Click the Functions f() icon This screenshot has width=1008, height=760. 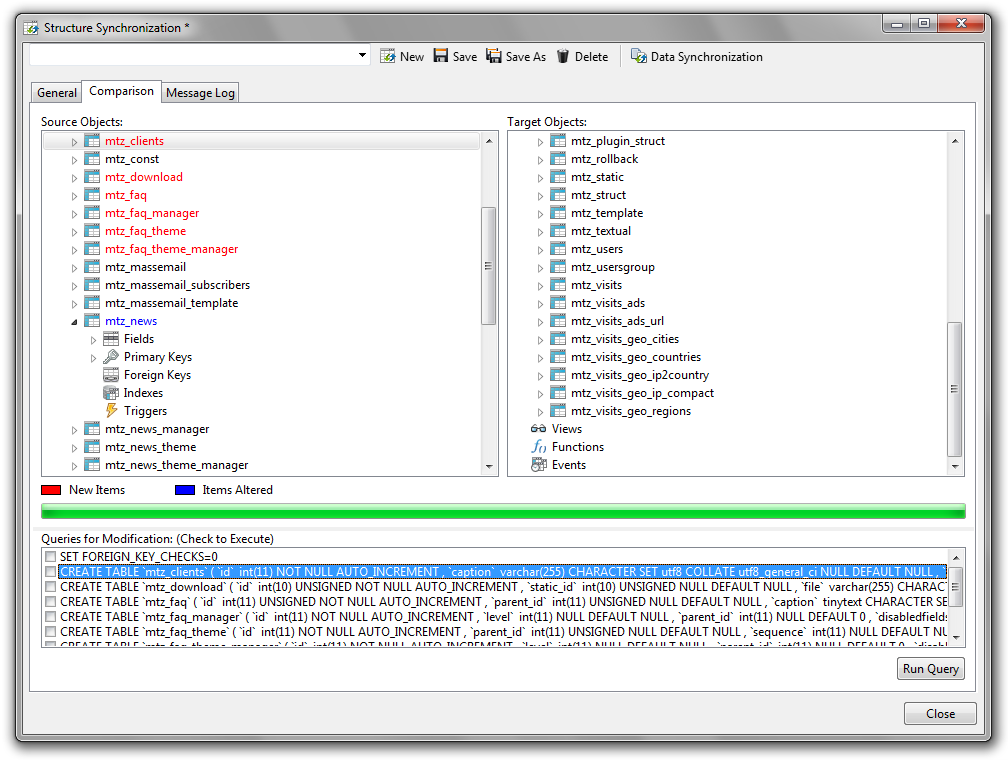point(539,446)
